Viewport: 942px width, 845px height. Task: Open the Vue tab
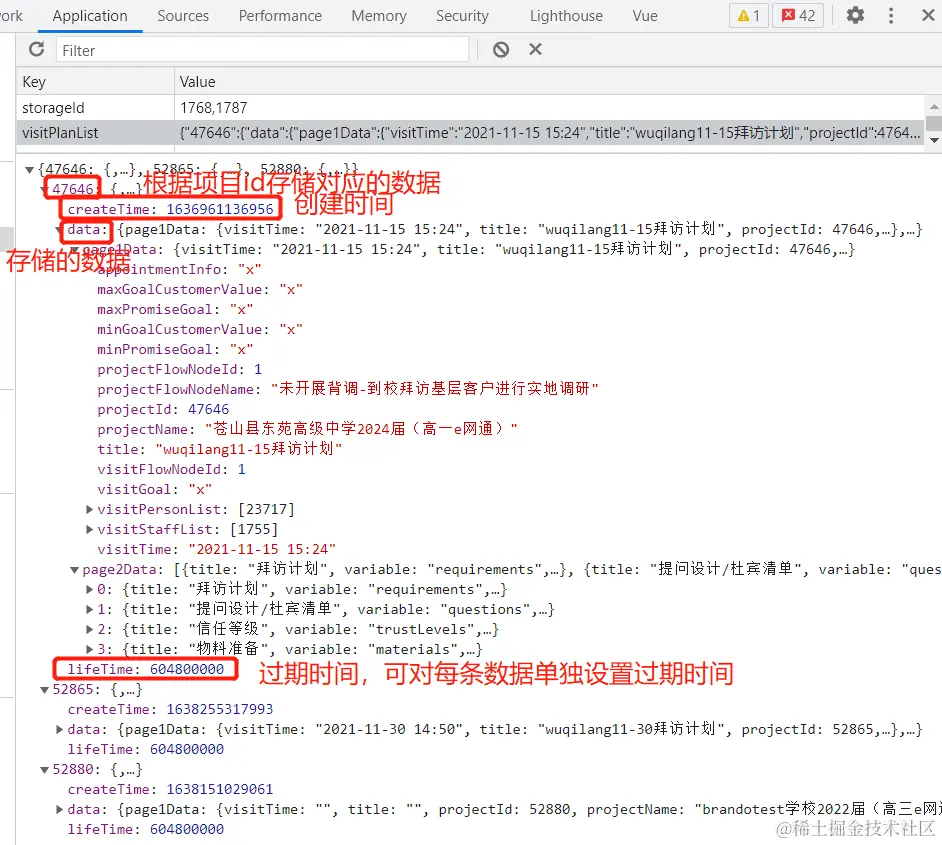tap(645, 16)
